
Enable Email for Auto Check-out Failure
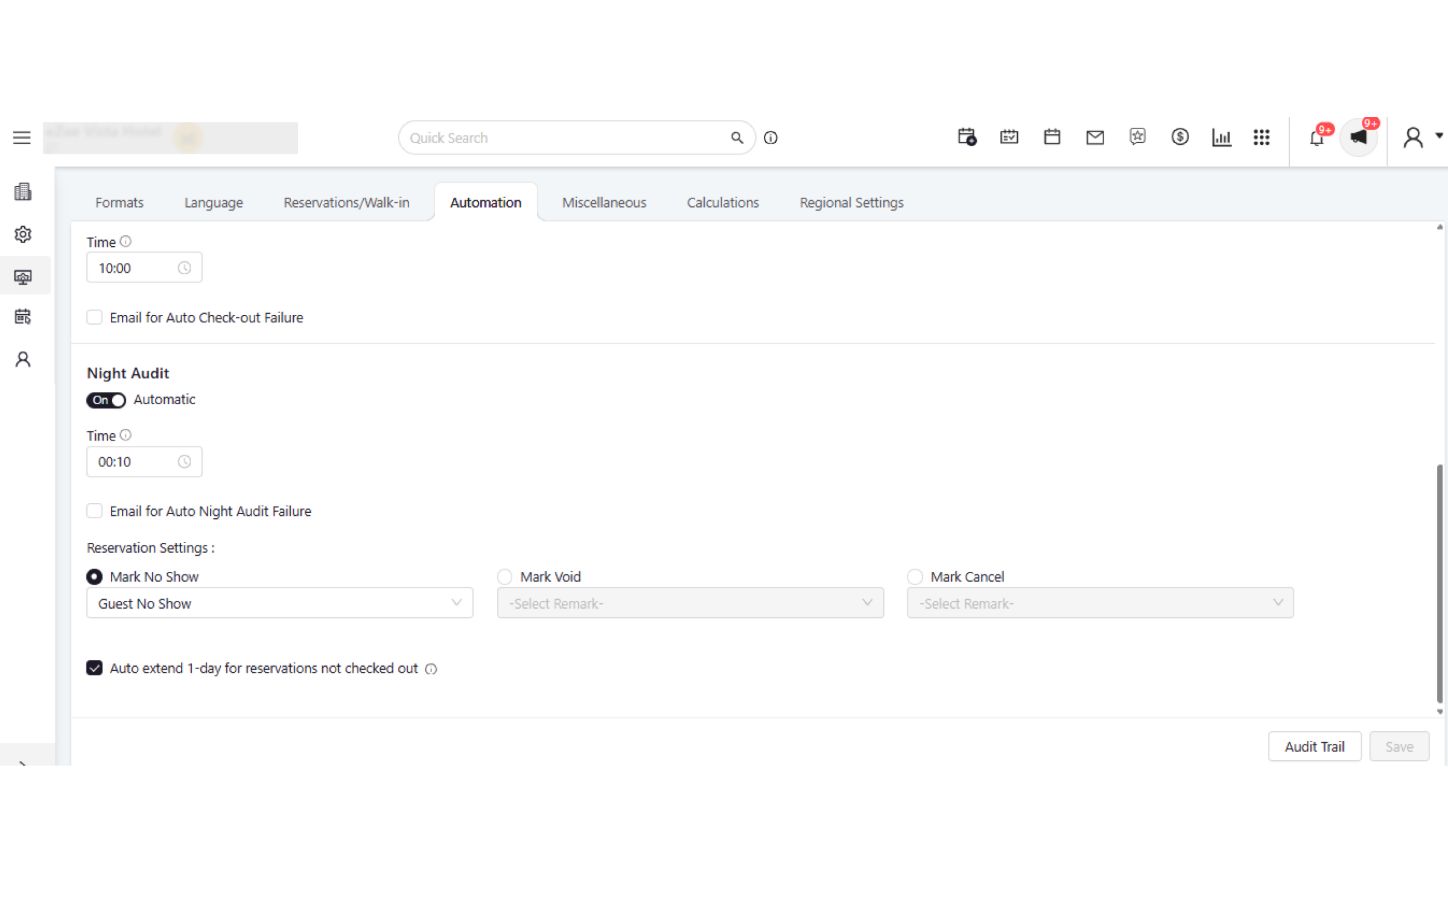95,317
